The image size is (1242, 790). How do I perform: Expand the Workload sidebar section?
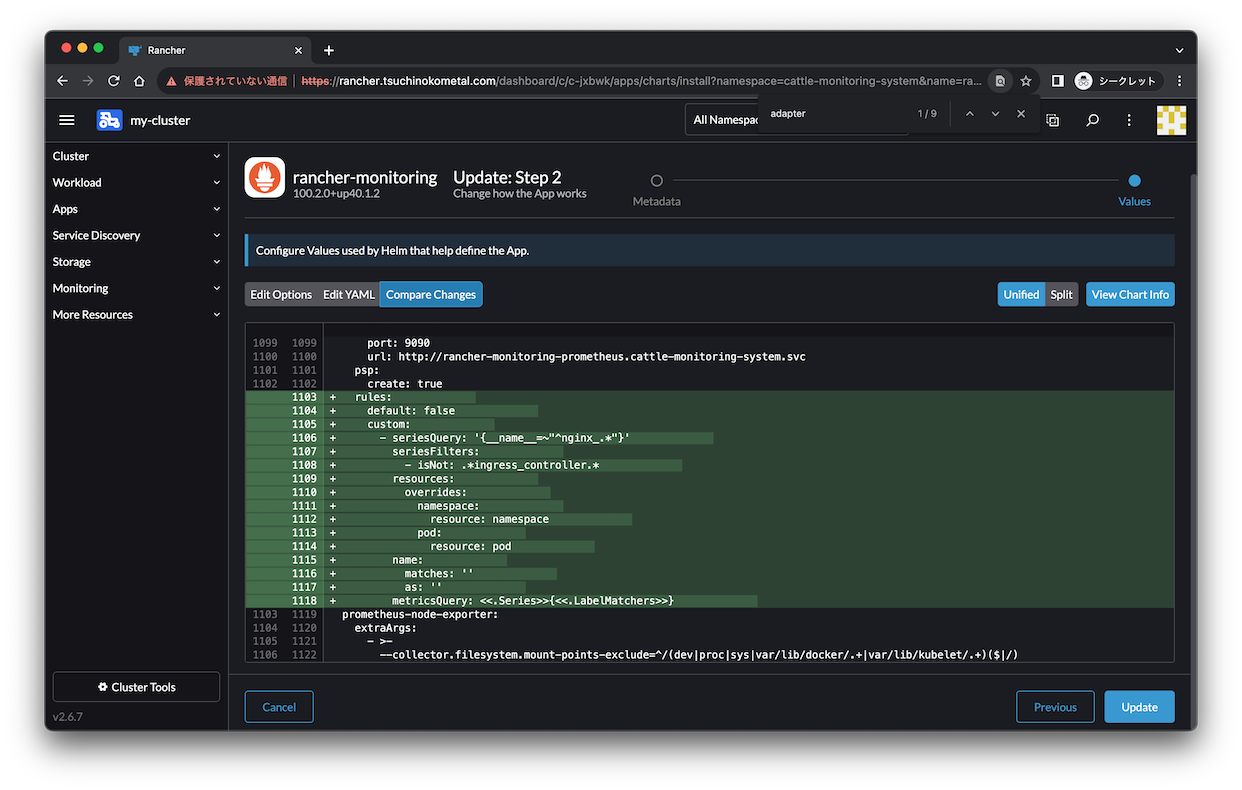point(137,182)
